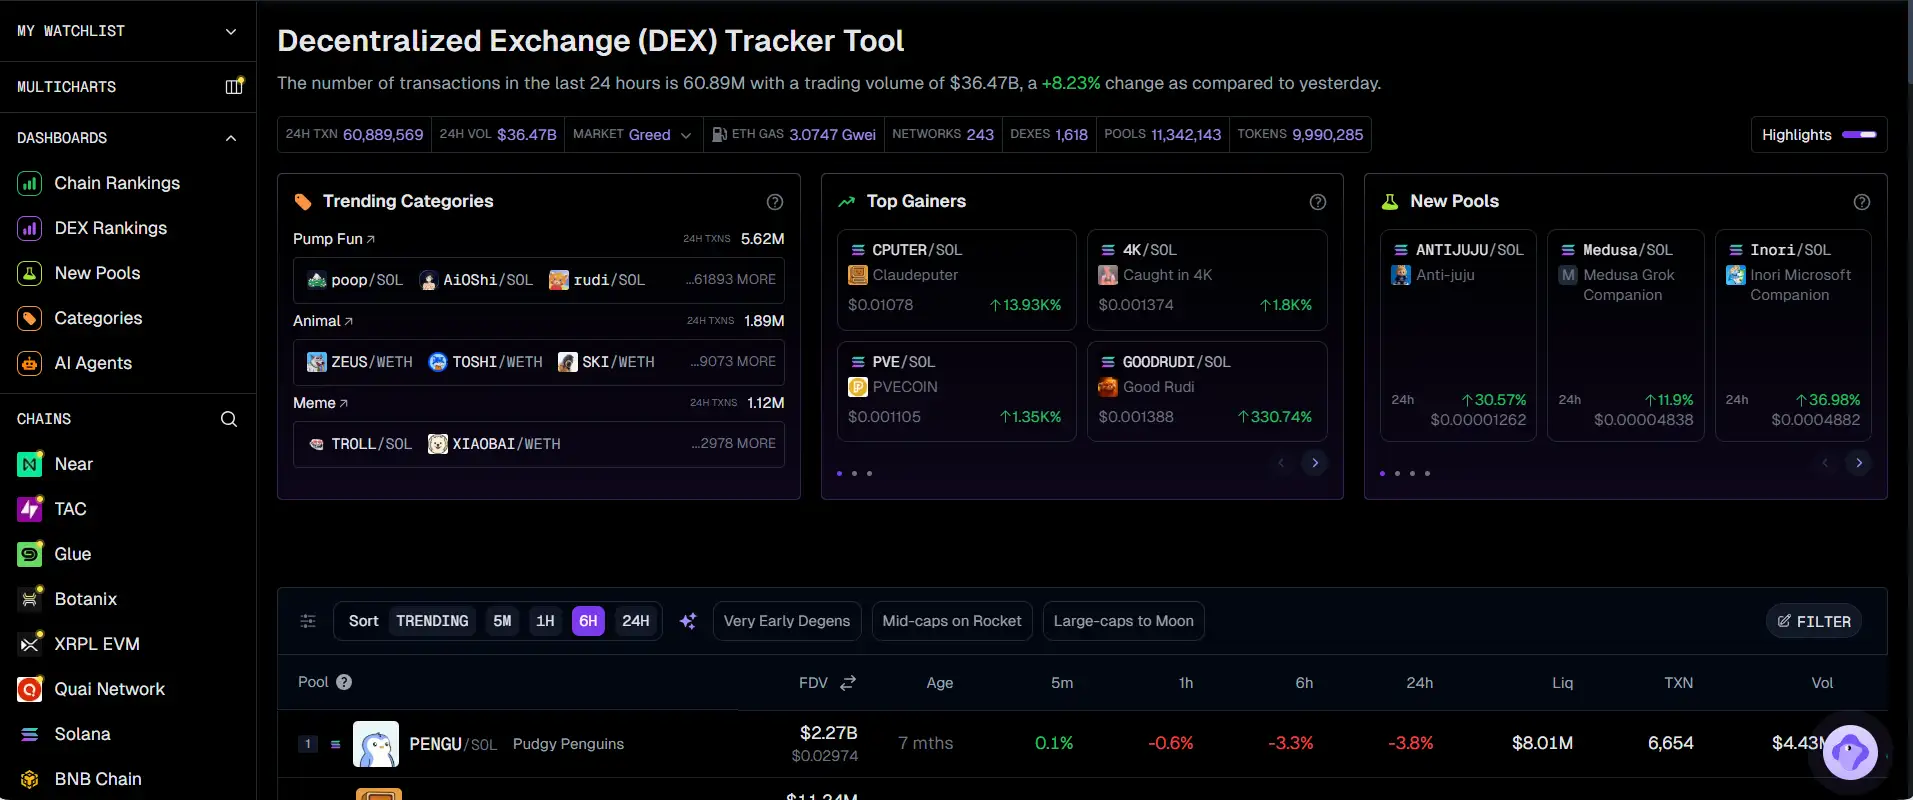The width and height of the screenshot is (1913, 800).
Task: Open the Multicharts grid icon
Action: (233, 87)
